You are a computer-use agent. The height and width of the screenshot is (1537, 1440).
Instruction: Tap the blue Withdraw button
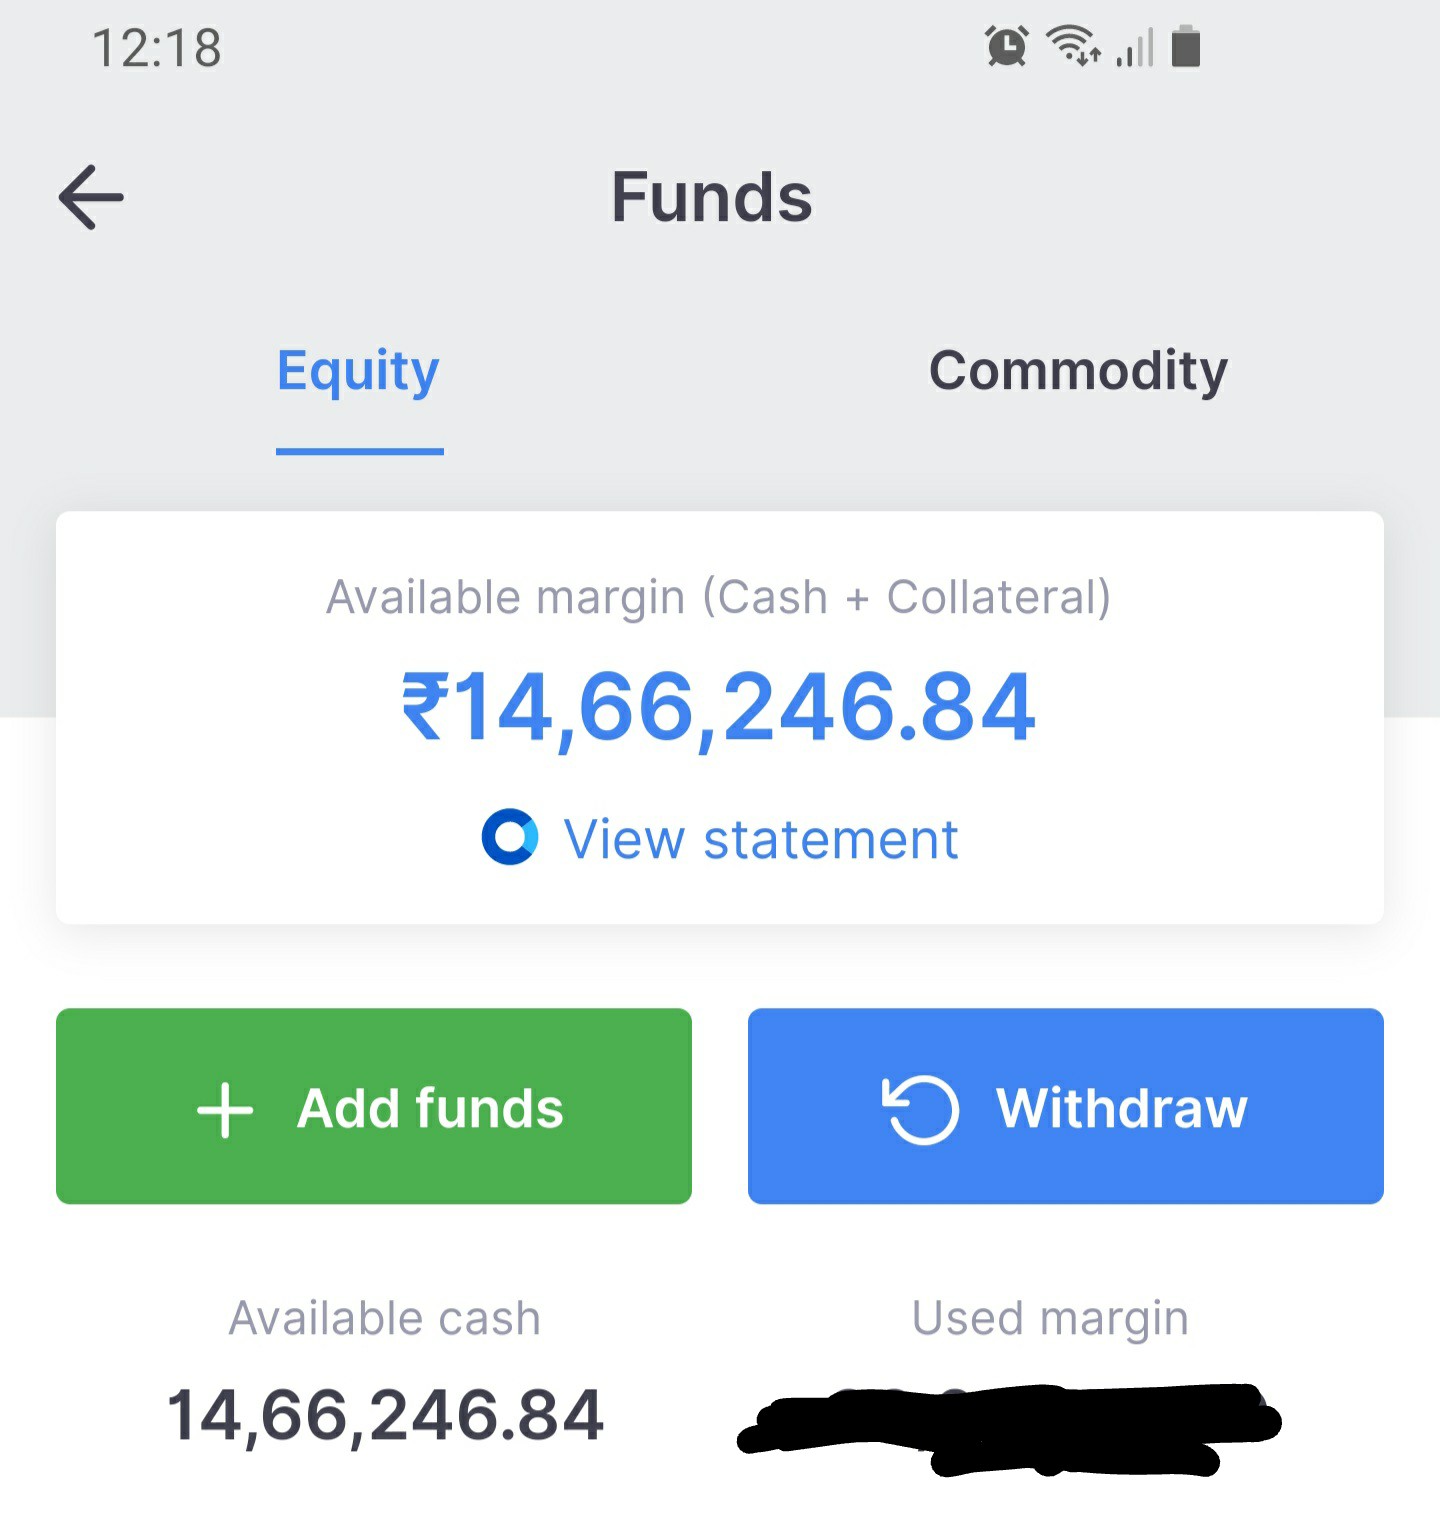(1066, 1106)
